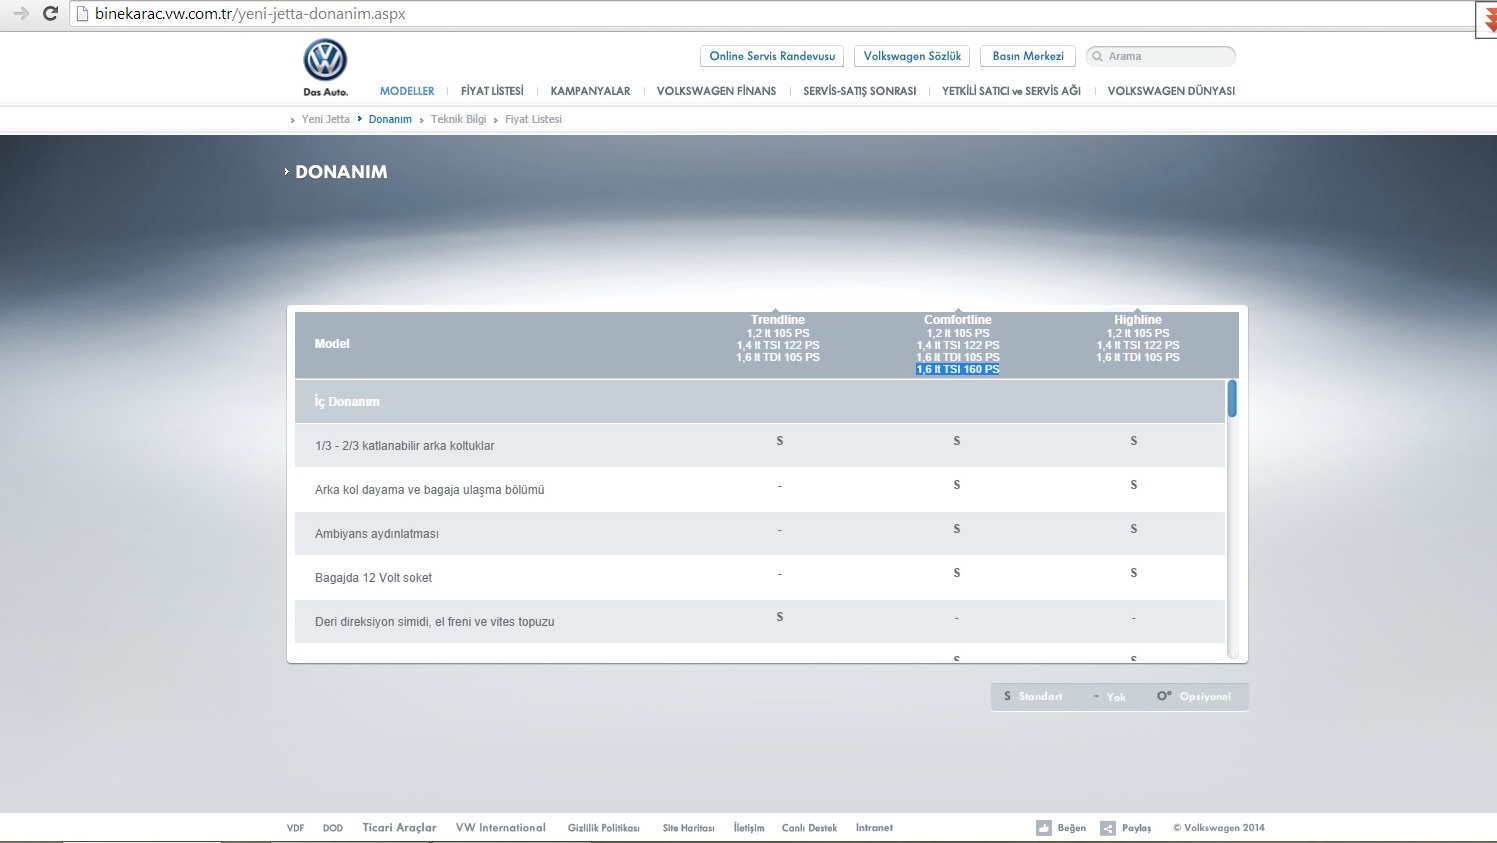Open the KAMPANYALAR menu
Screen dimensions: 1497x843
pos(590,91)
